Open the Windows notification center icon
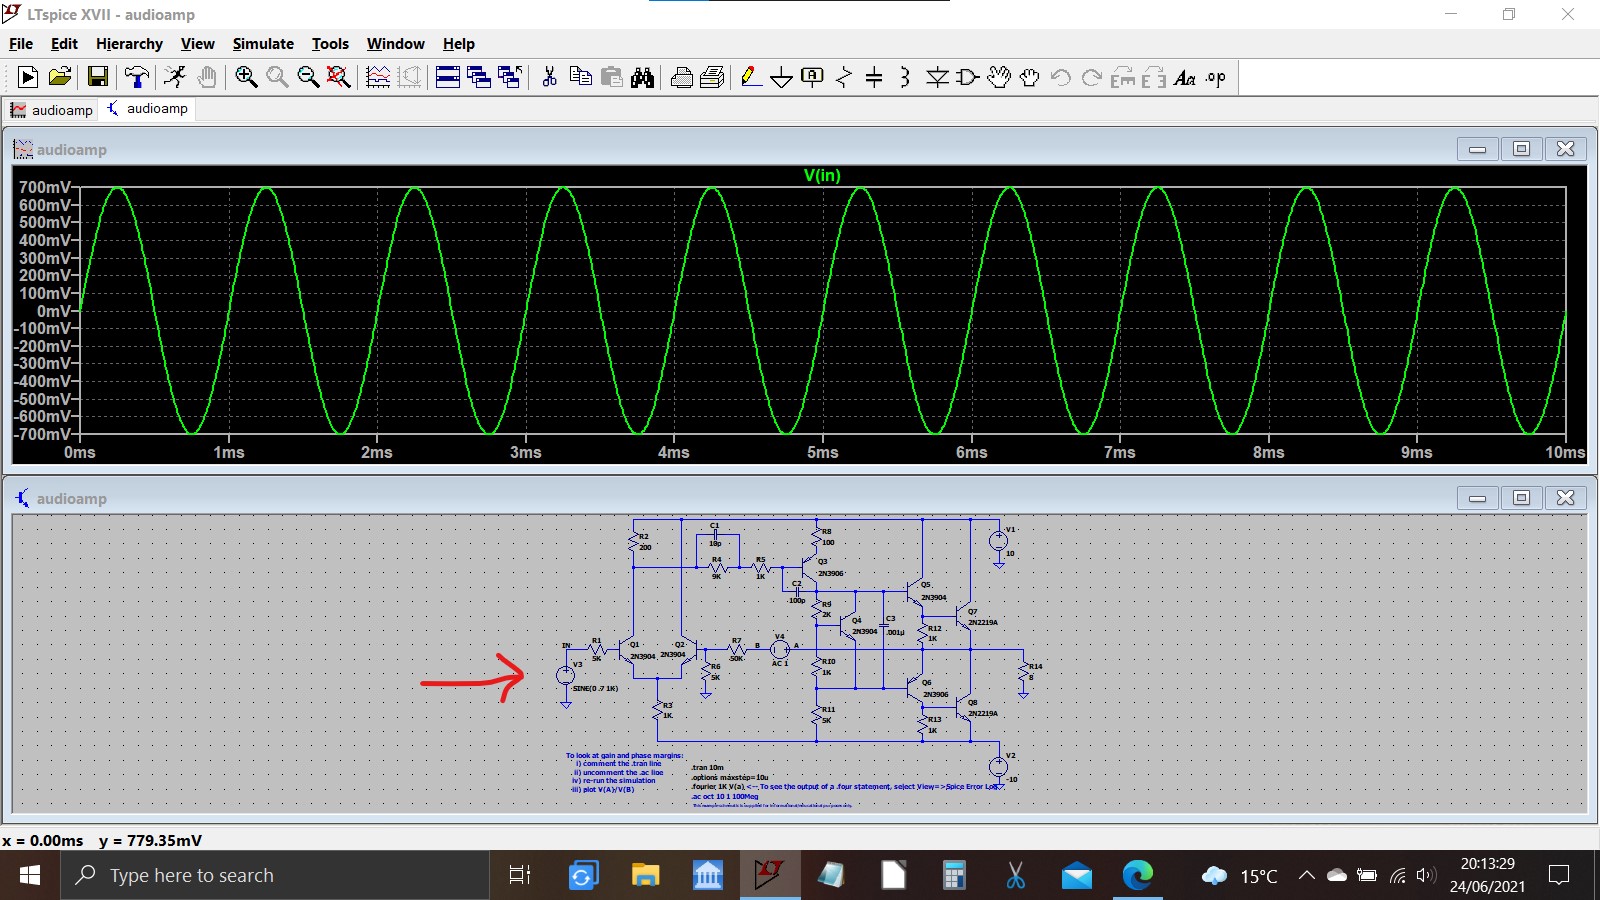Screen dimensions: 1600x900 coord(1558,875)
